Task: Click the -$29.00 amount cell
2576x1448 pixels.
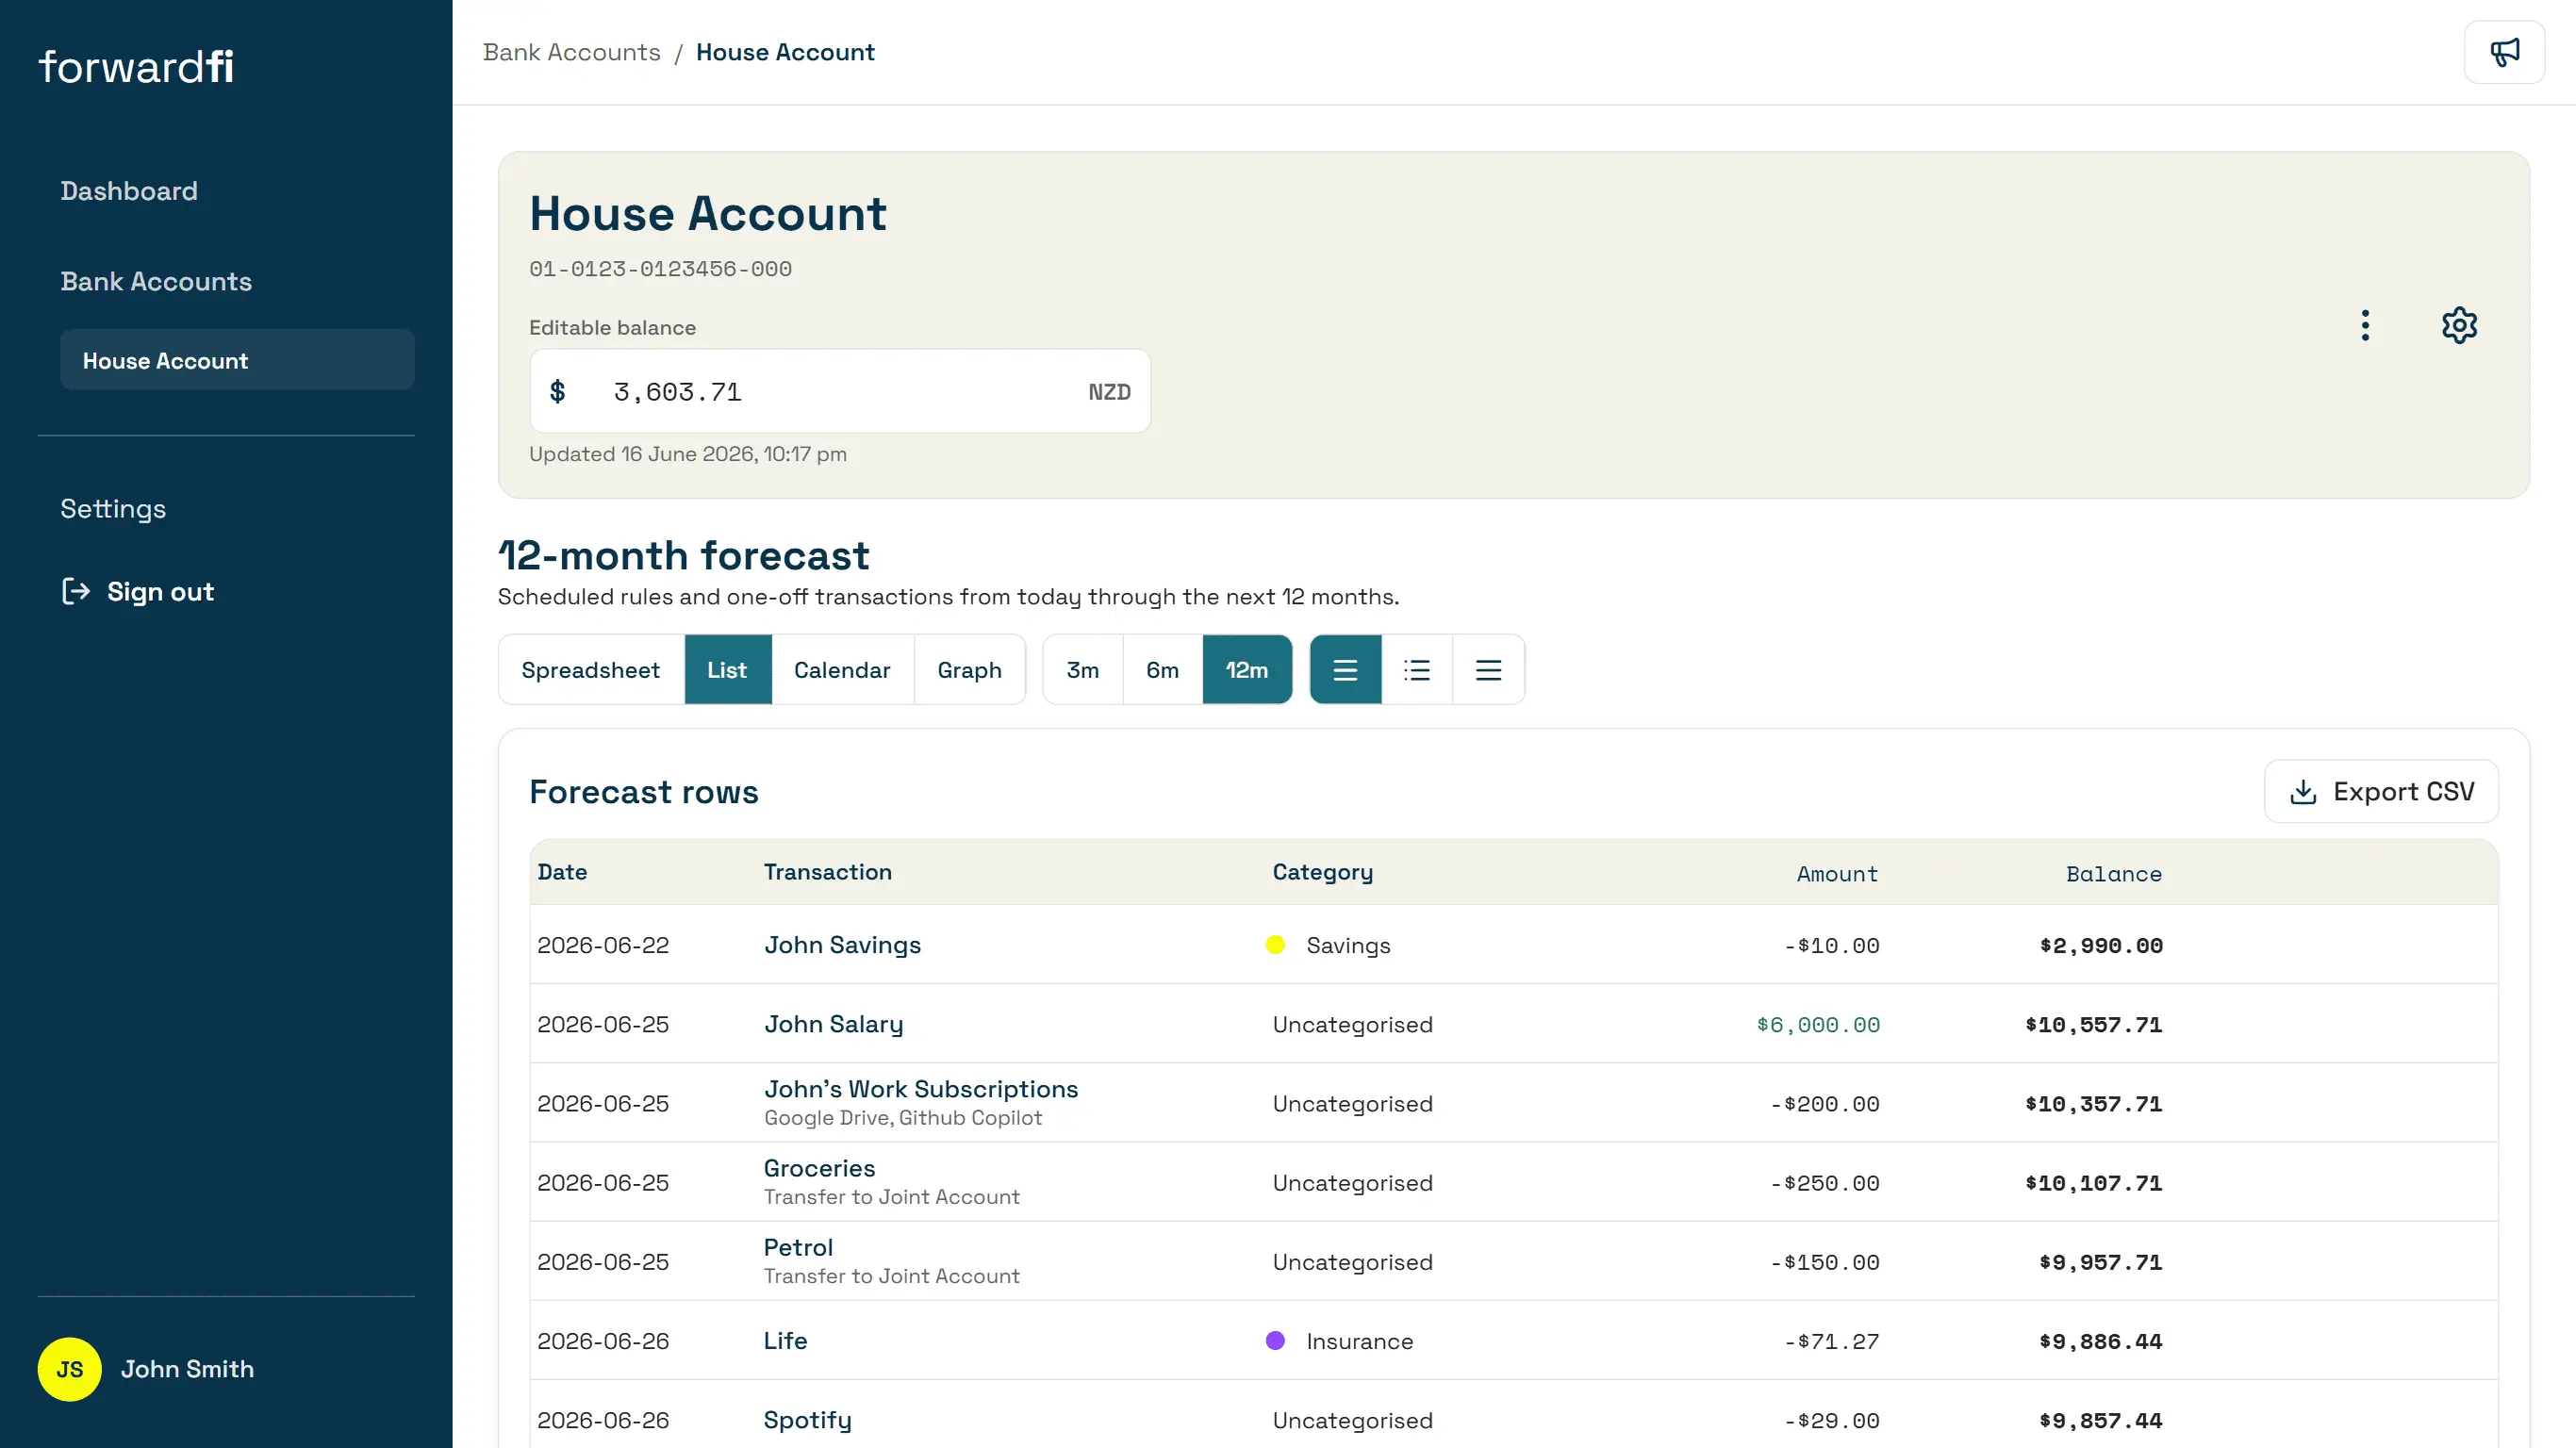Action: (1831, 1421)
